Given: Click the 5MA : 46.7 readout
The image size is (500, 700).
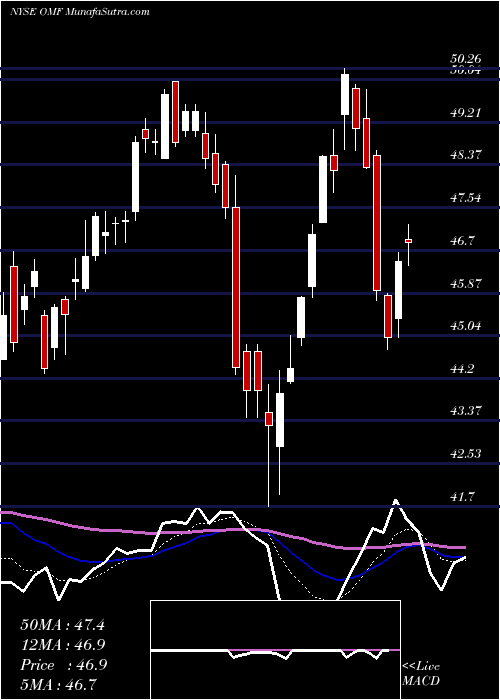Looking at the screenshot, I should pos(58,684).
